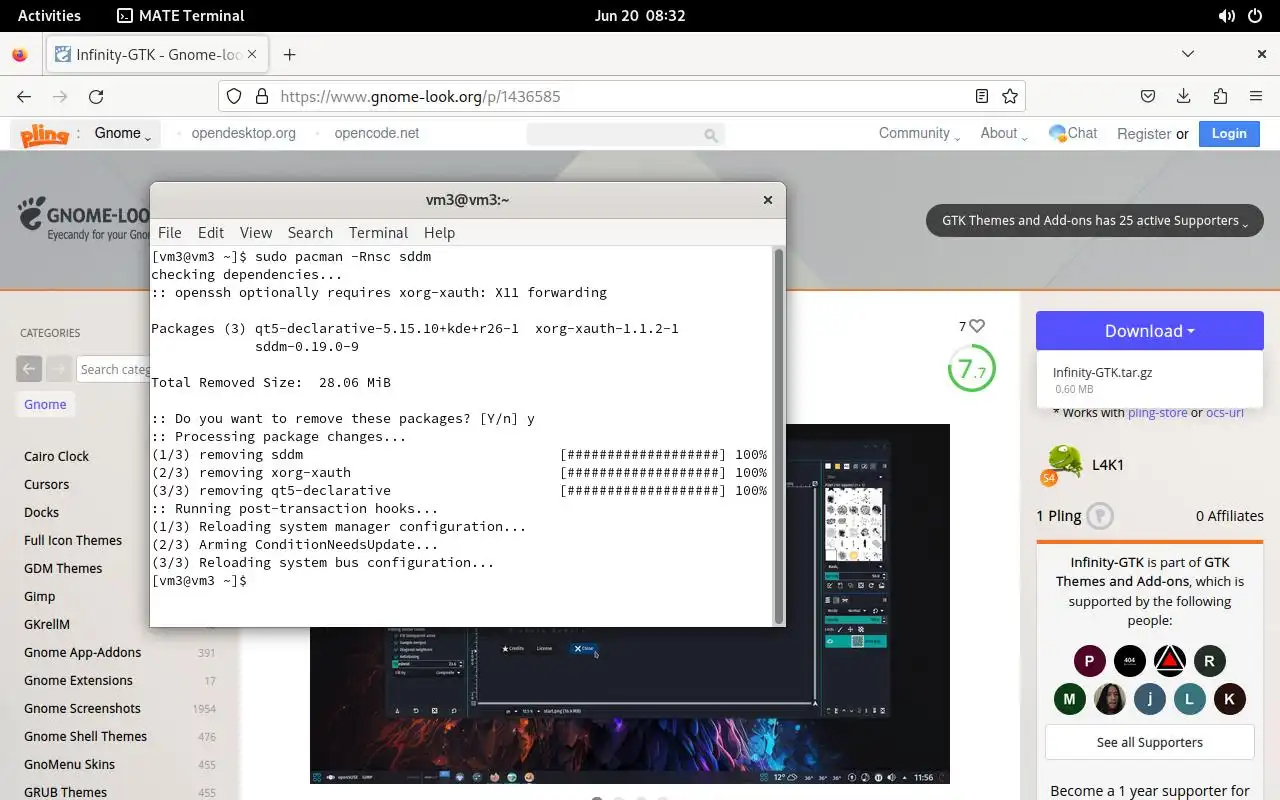Expand the 25 active Supporters banner

(1095, 221)
